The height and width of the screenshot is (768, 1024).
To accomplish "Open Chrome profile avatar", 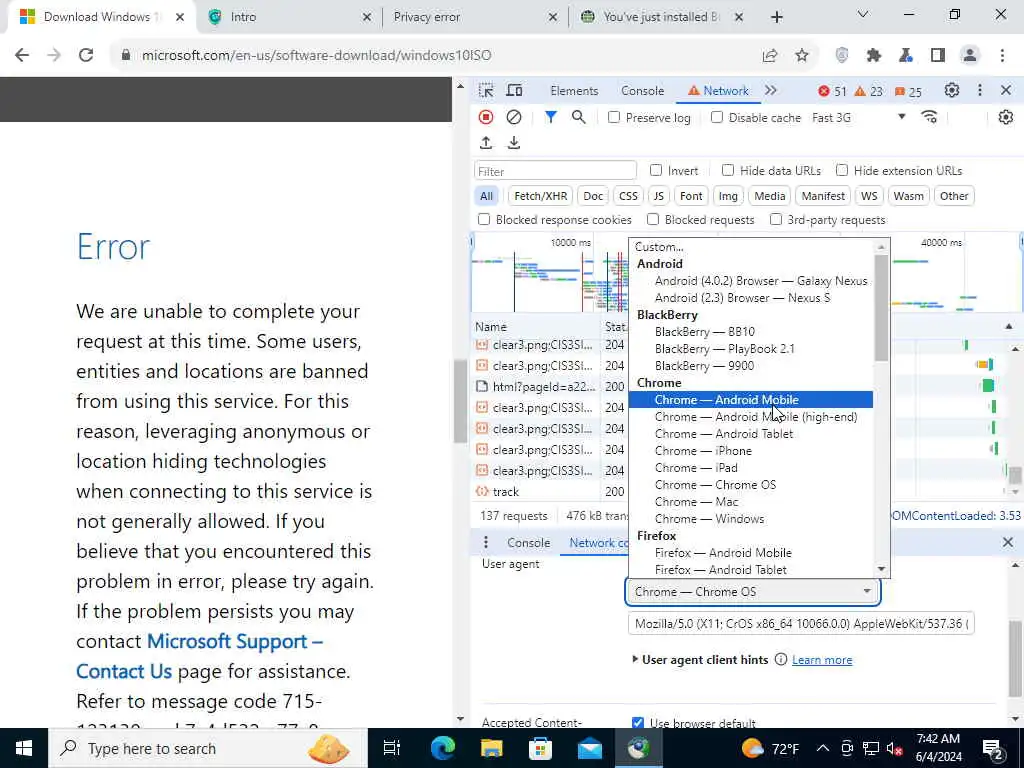I will (x=970, y=56).
